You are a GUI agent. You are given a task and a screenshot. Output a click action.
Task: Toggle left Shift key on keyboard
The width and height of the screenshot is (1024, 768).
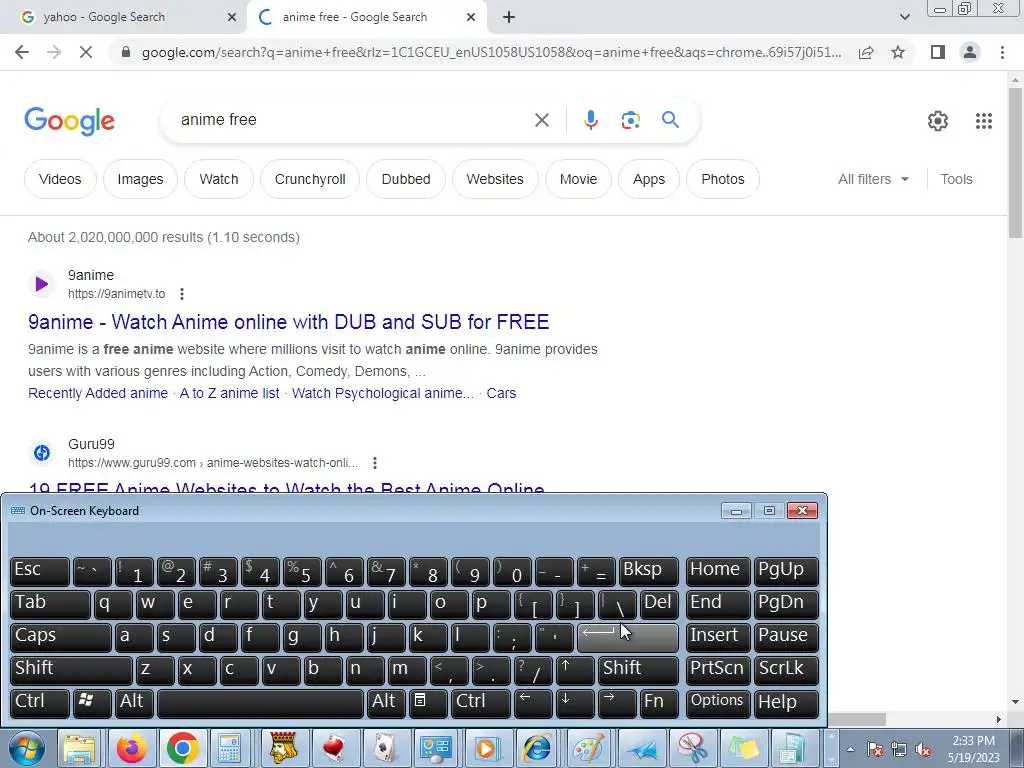(72, 670)
